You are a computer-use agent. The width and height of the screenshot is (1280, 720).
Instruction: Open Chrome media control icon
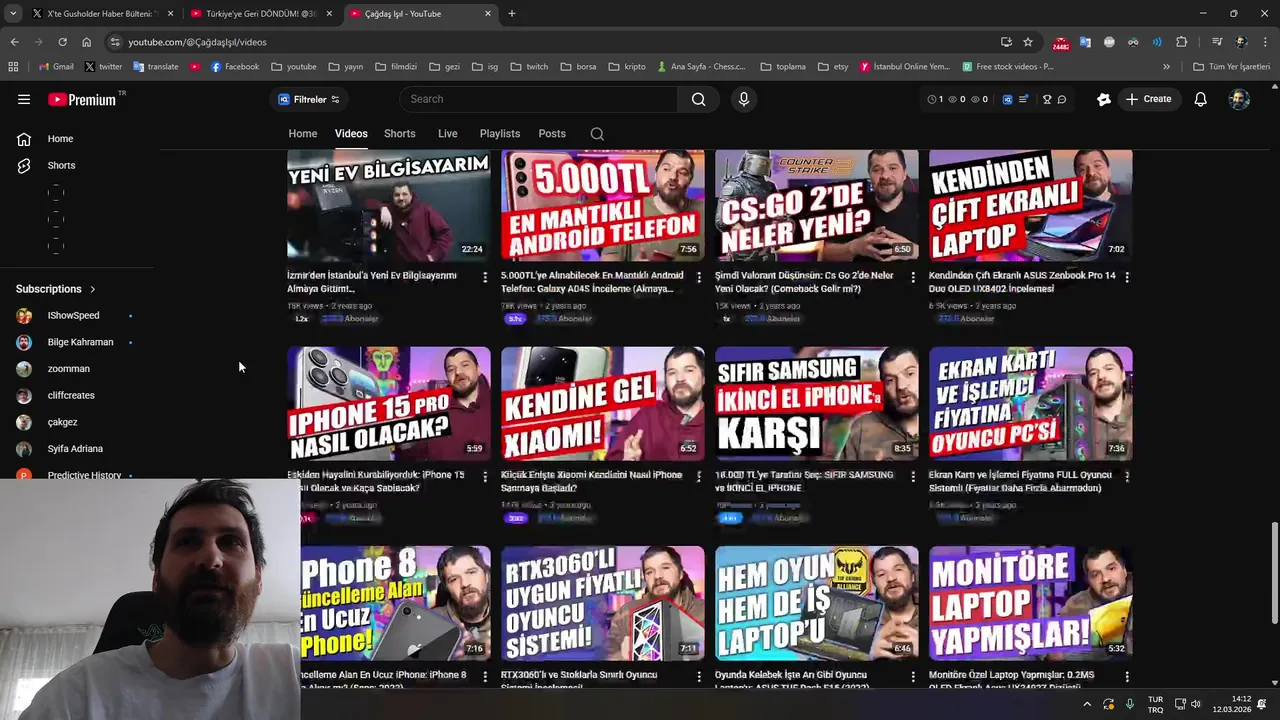coord(1217,42)
